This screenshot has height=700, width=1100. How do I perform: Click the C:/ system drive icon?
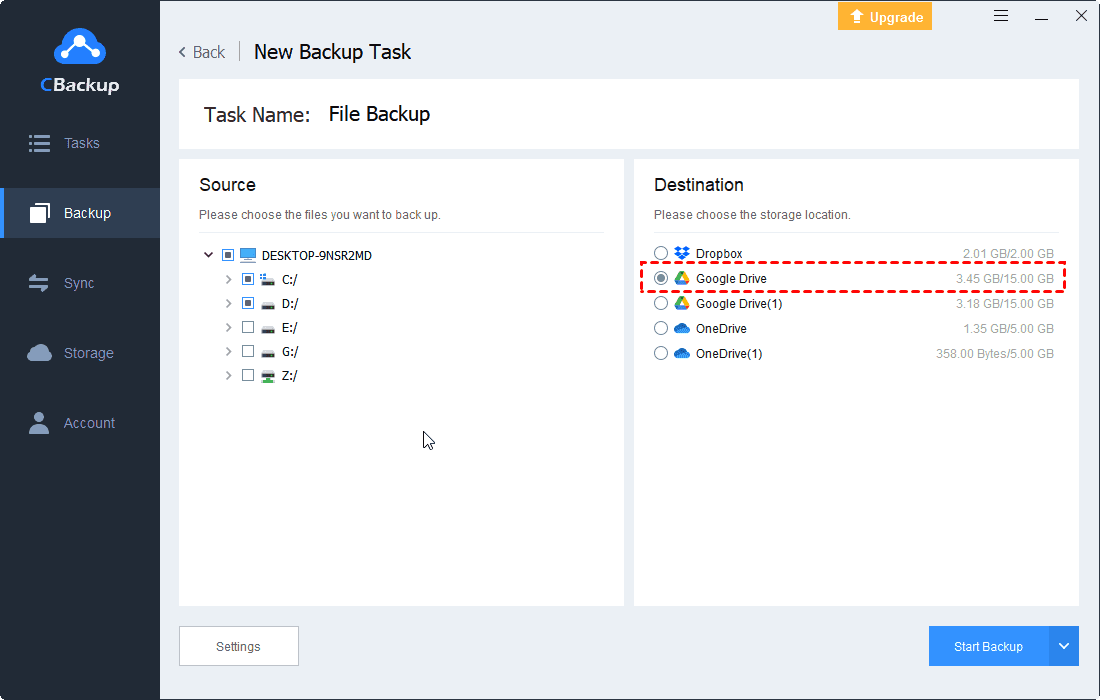point(268,279)
